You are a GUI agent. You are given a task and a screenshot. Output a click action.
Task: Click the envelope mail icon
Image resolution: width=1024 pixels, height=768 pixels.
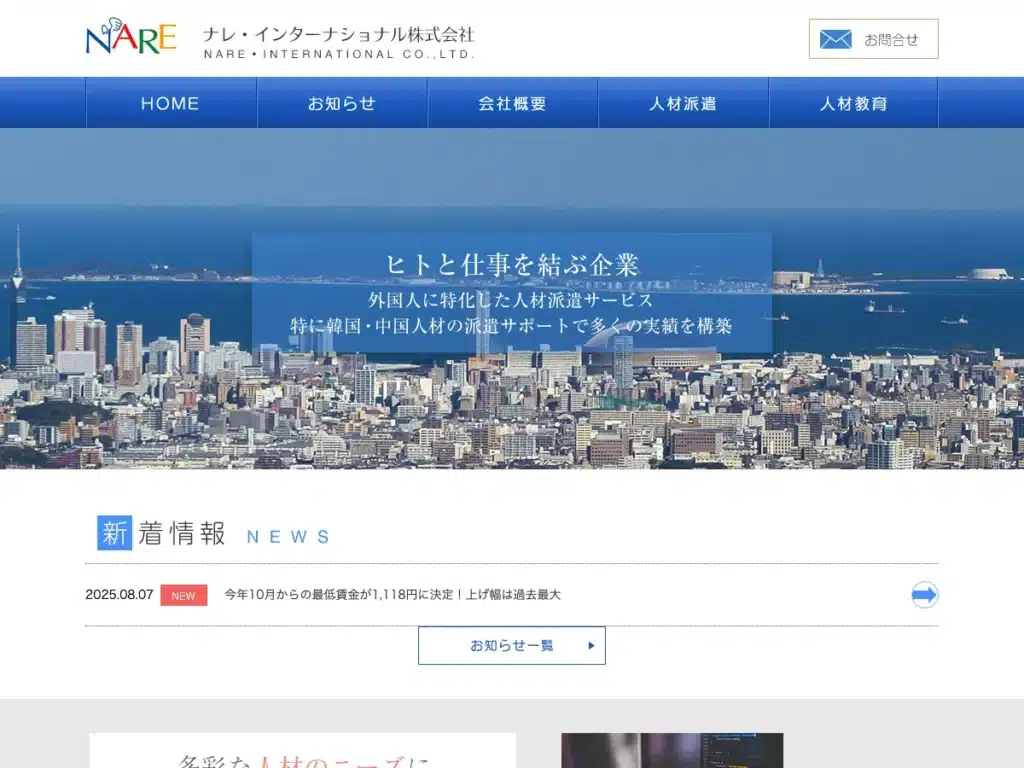[x=835, y=39]
